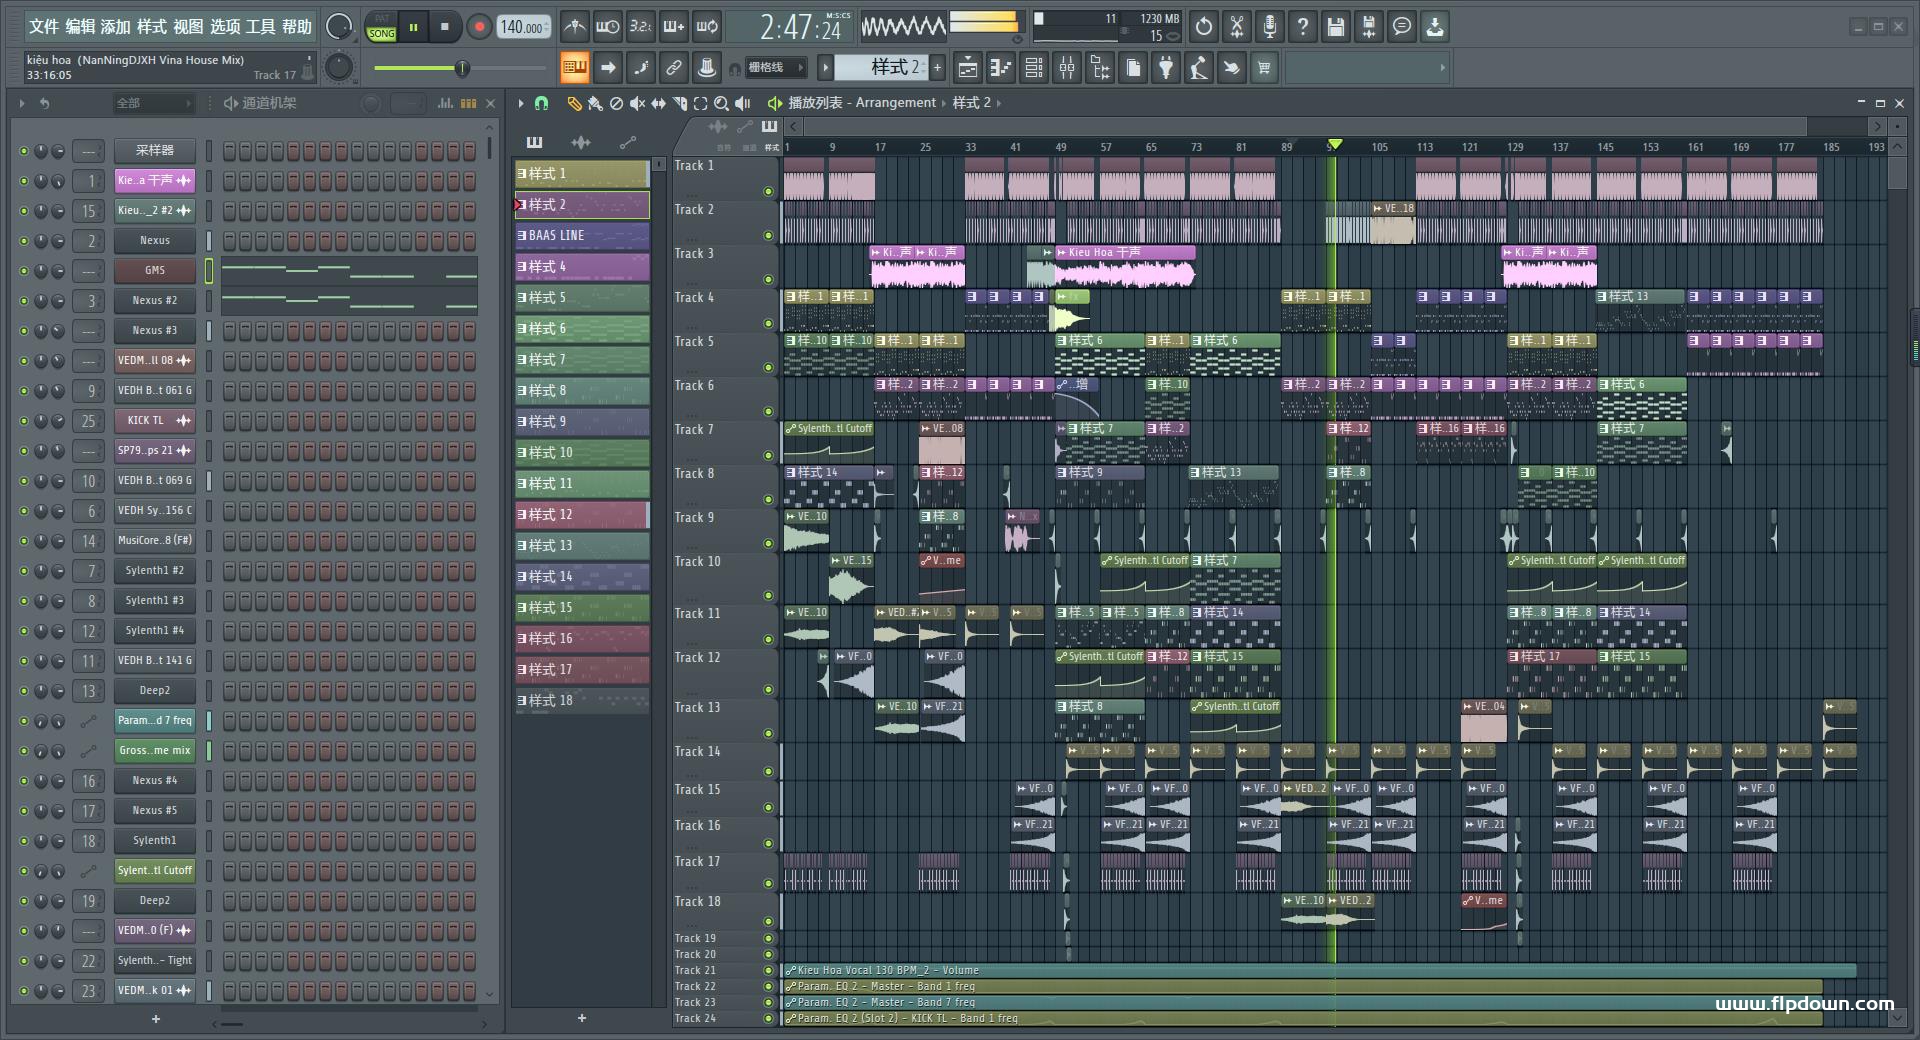Select the playlist slice tool
Image resolution: width=1920 pixels, height=1040 pixels.
pos(679,103)
